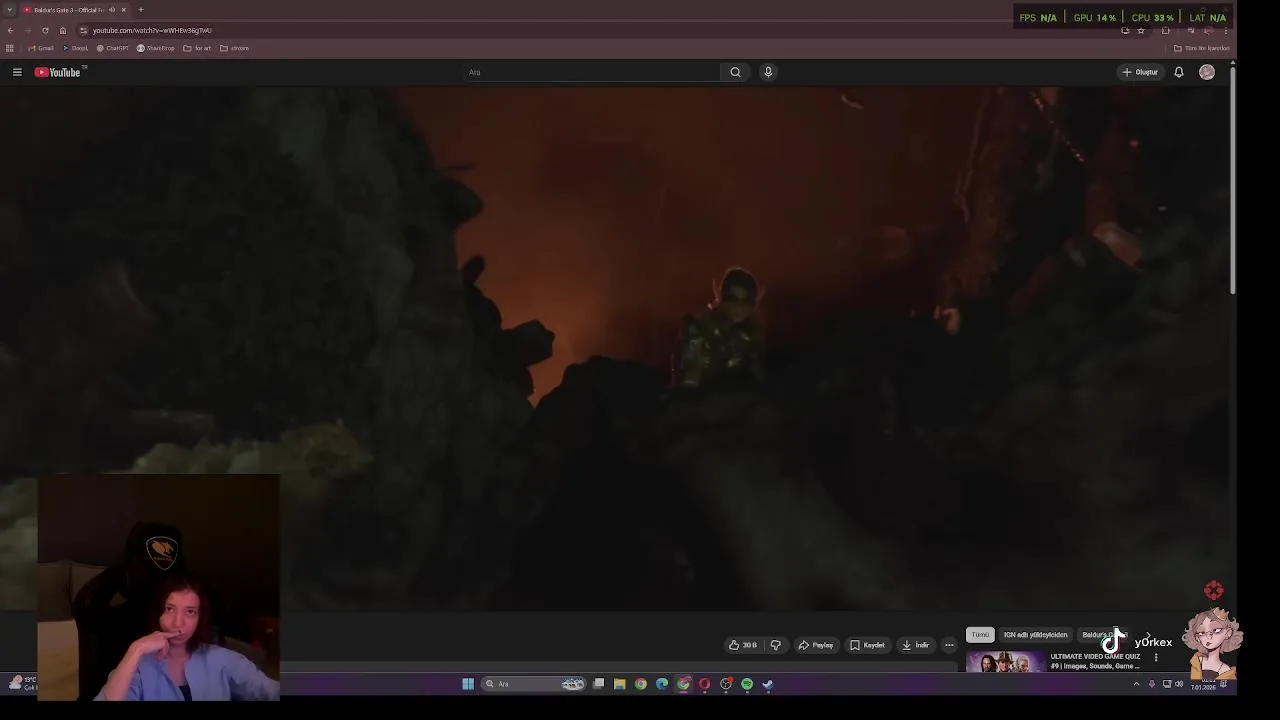
Task: Open the apps grid bookmark shortcut
Action: click(10, 48)
